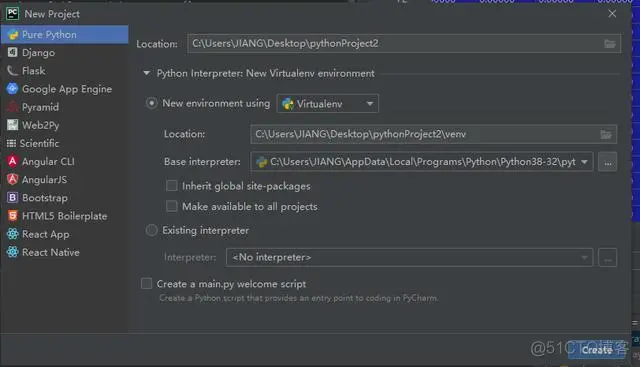Check Create a main.py welcome script

[147, 283]
